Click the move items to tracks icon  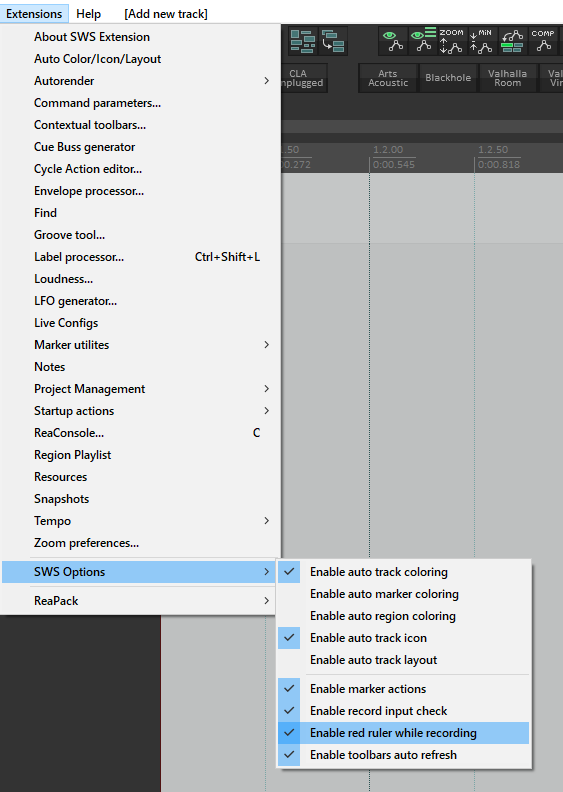[x=333, y=41]
